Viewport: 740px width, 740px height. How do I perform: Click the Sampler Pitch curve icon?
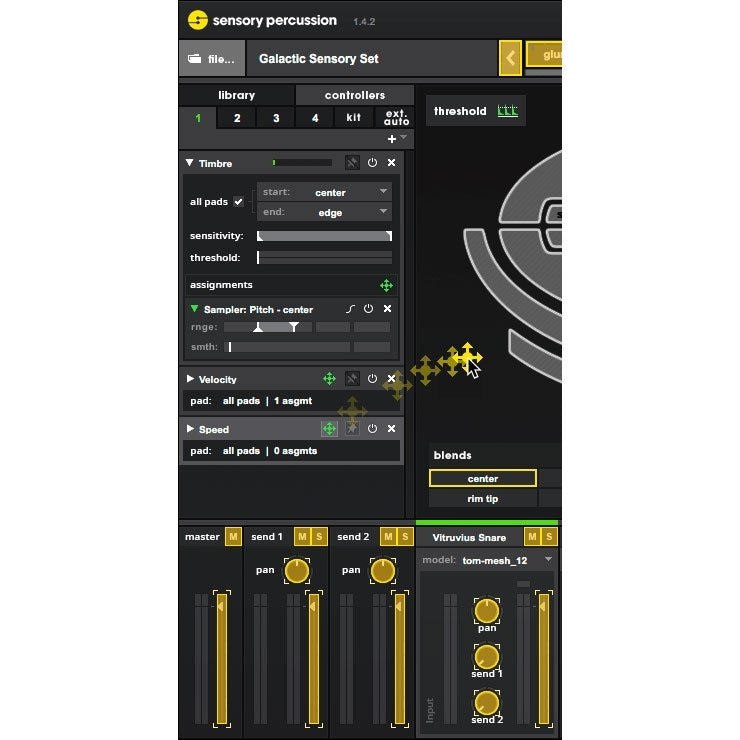point(350,309)
